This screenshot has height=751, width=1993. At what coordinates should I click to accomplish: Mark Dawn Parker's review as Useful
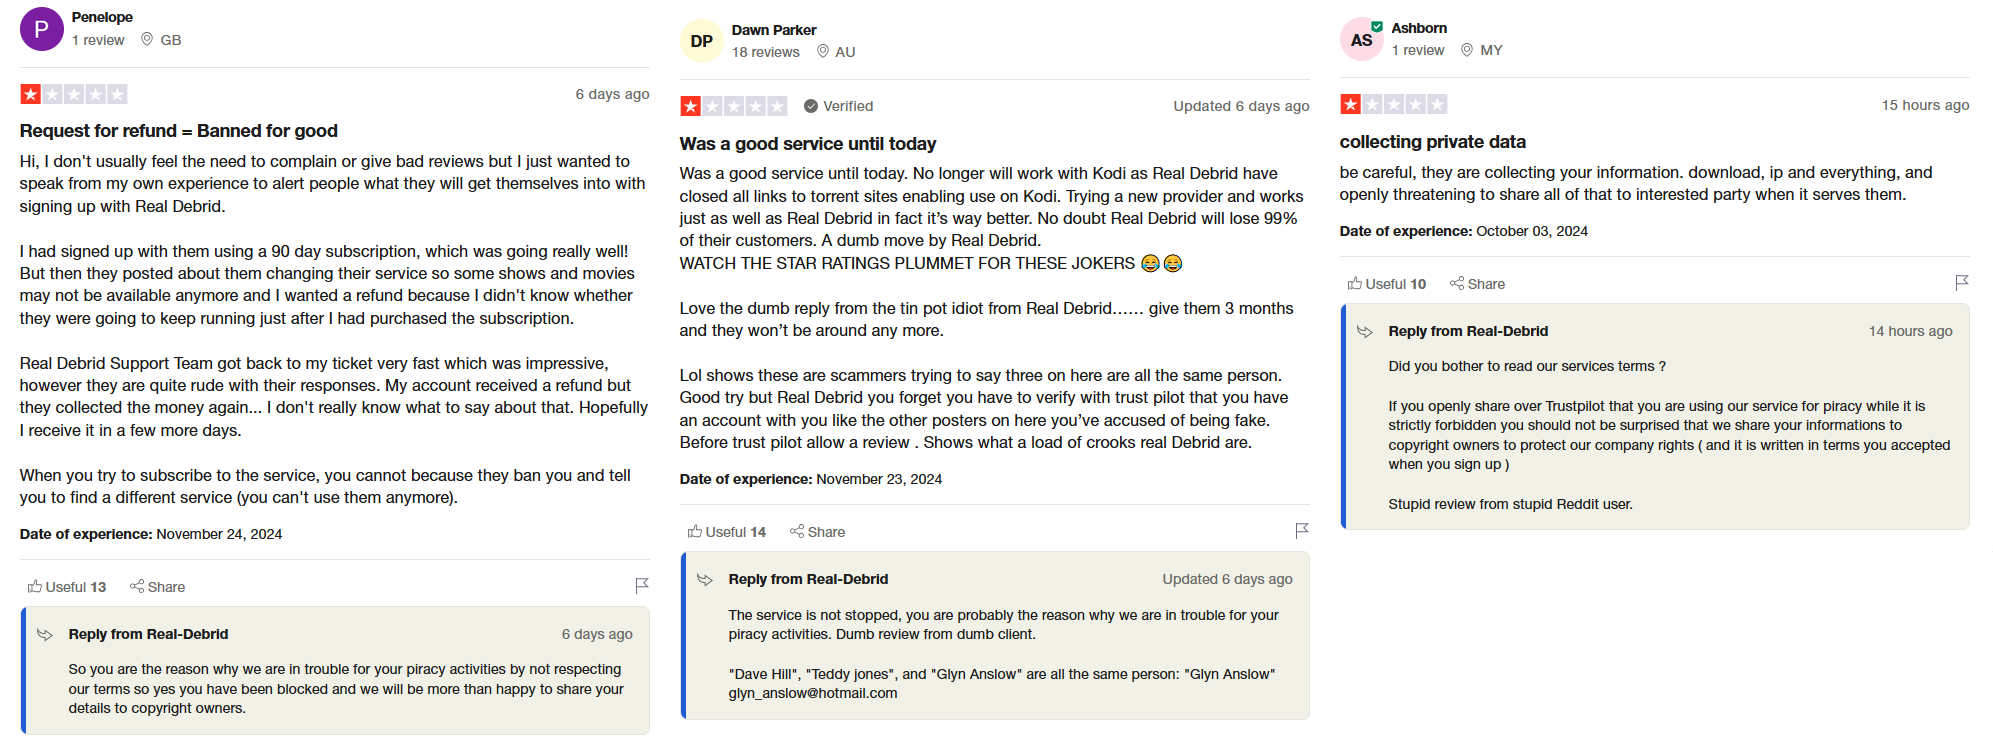tap(726, 532)
